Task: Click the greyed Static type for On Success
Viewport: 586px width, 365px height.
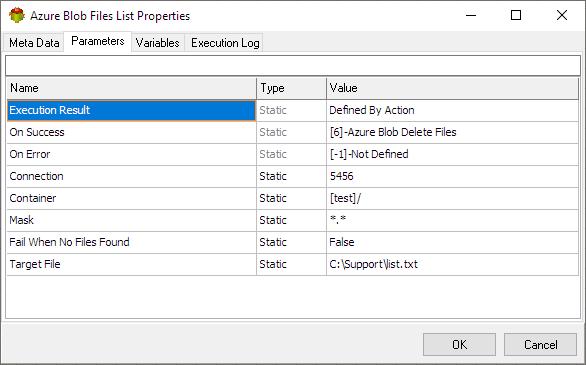Action: click(x=292, y=132)
